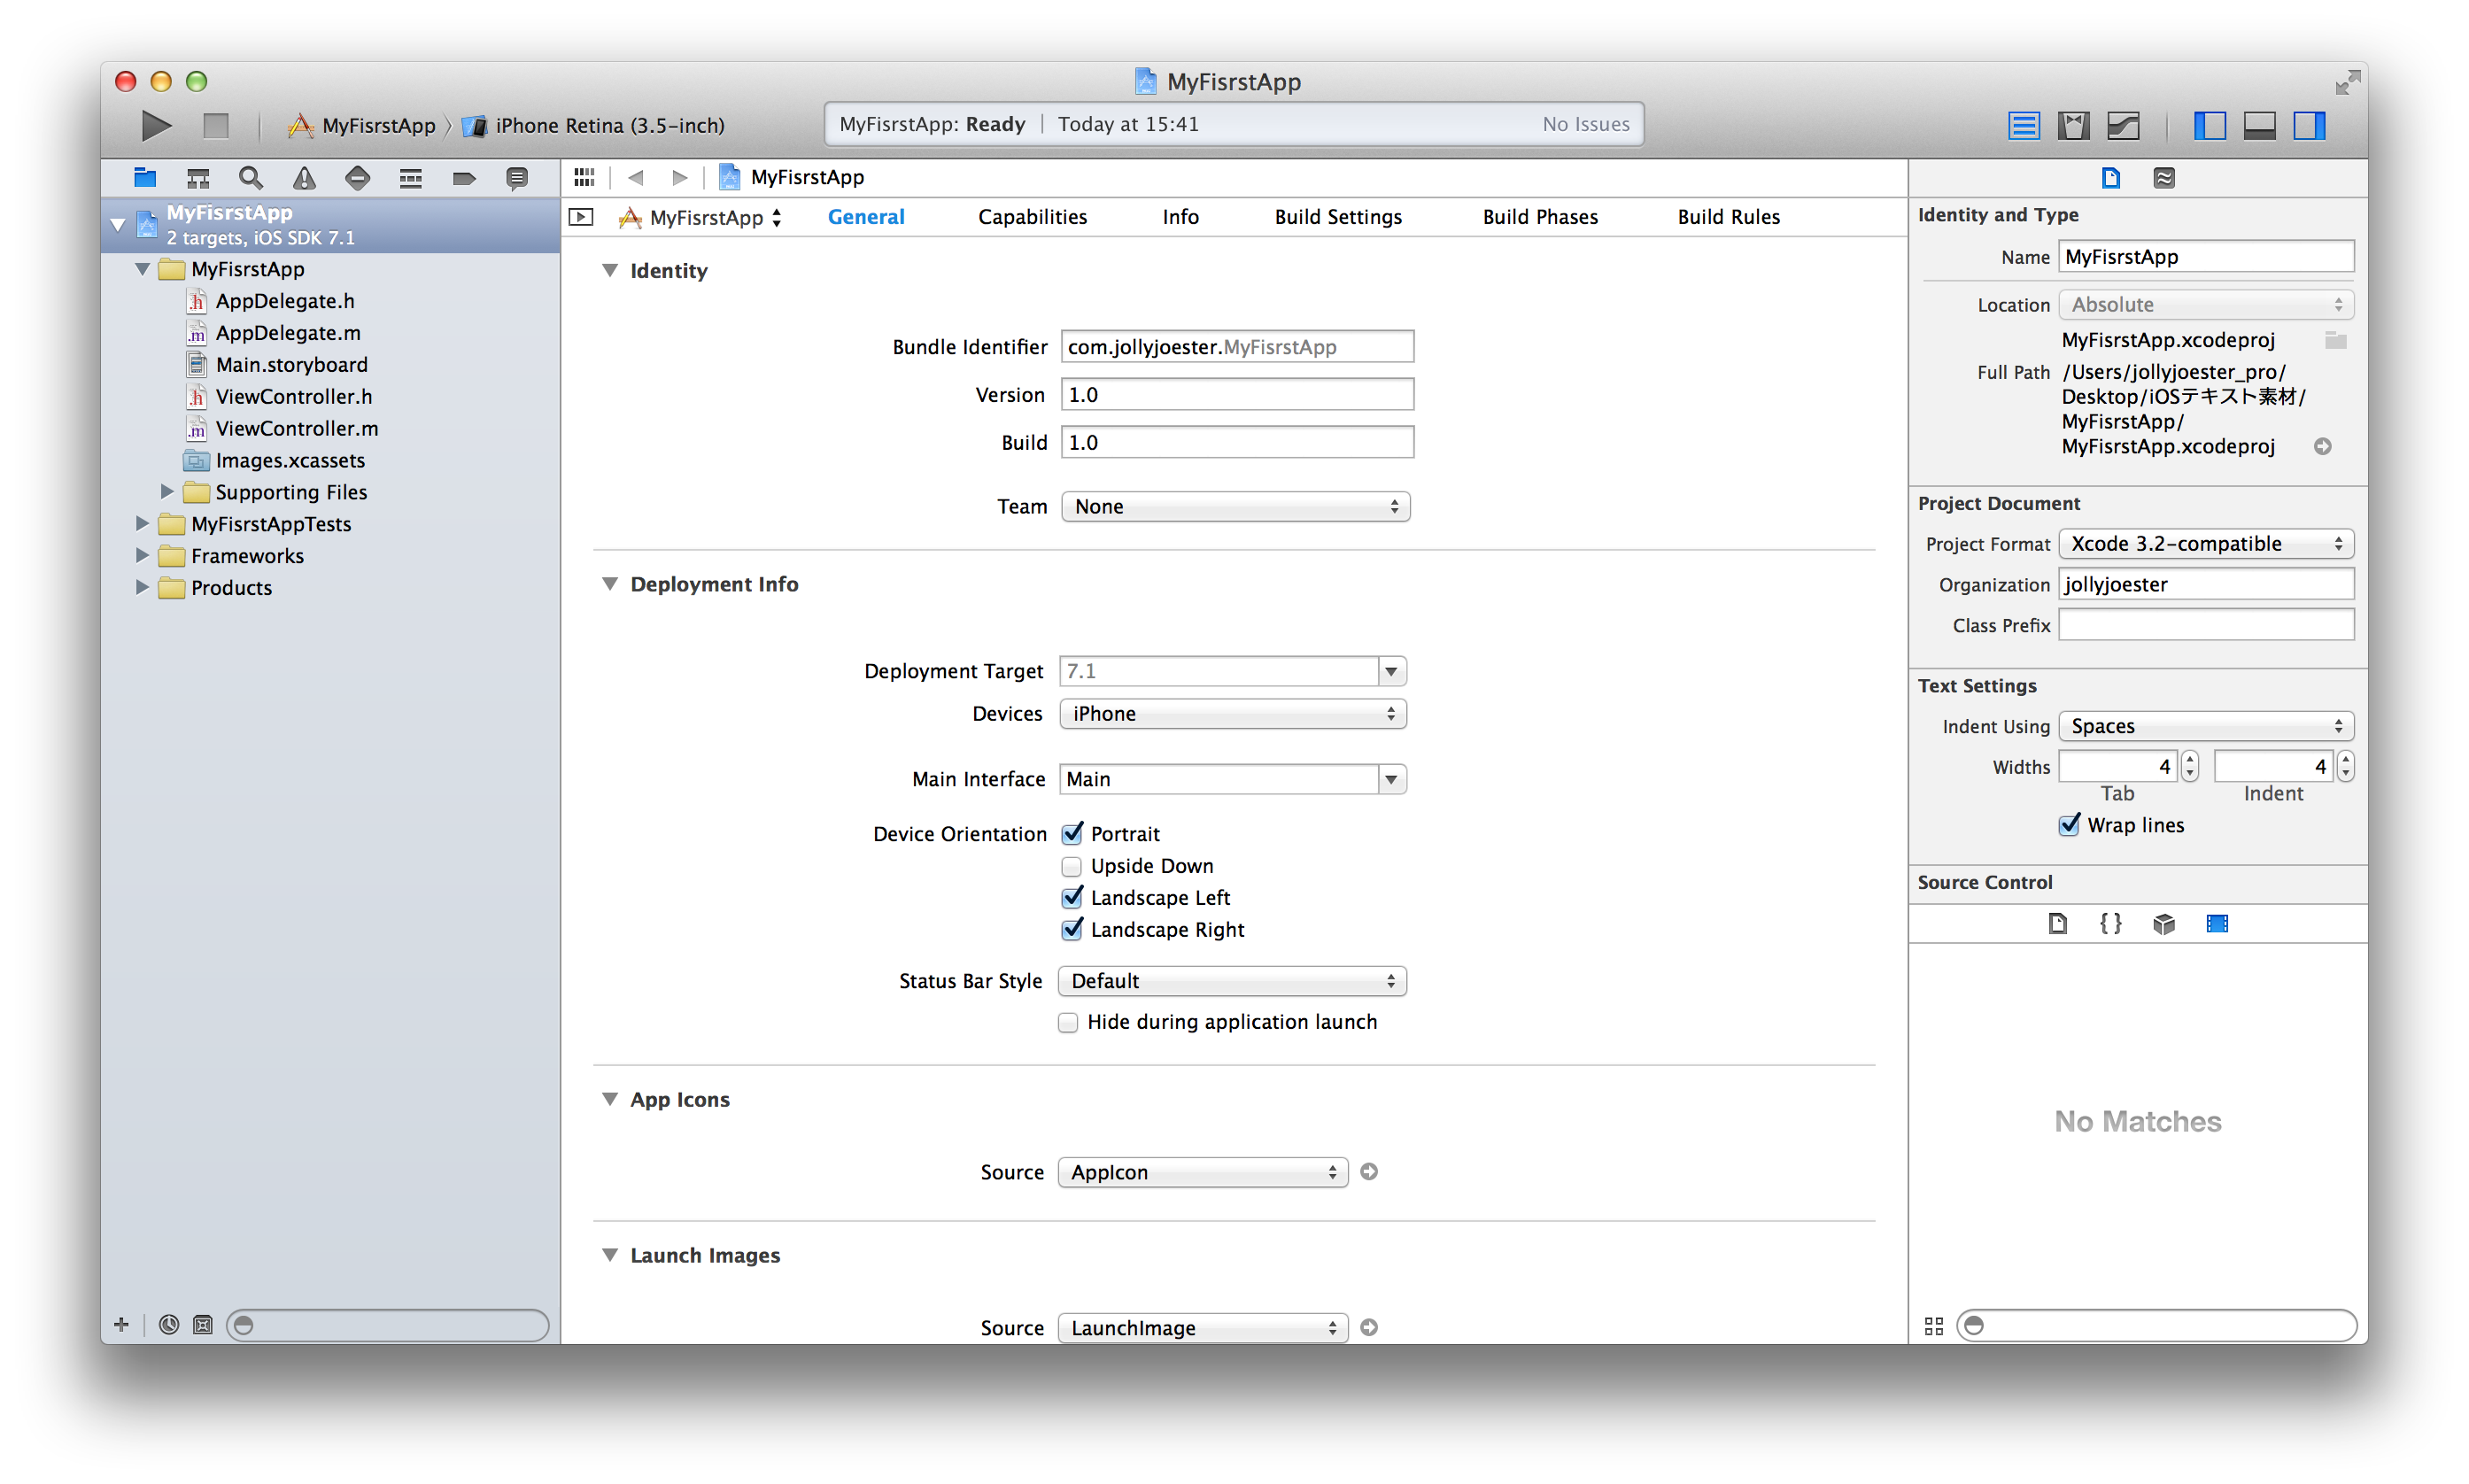Click the Run (play) button
Screen dimensions: 2469x1484
(155, 125)
